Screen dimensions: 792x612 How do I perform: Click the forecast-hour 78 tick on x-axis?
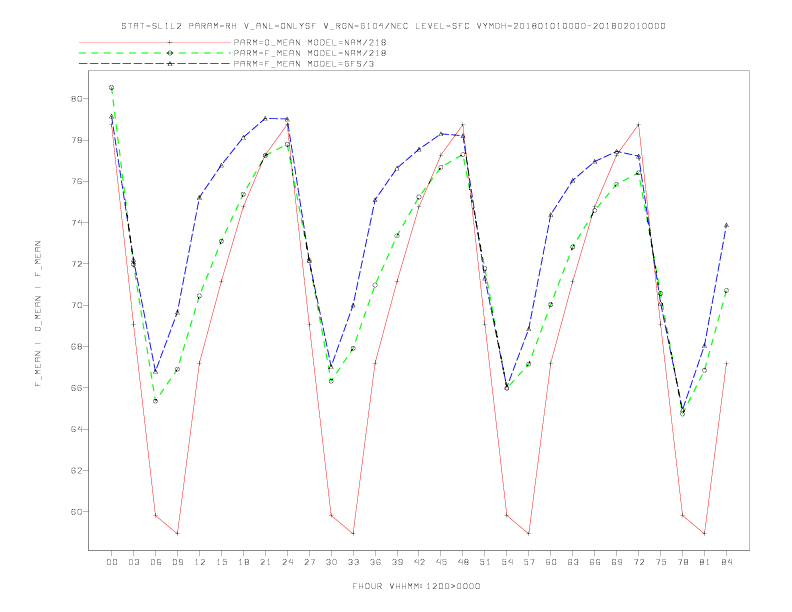click(x=682, y=562)
